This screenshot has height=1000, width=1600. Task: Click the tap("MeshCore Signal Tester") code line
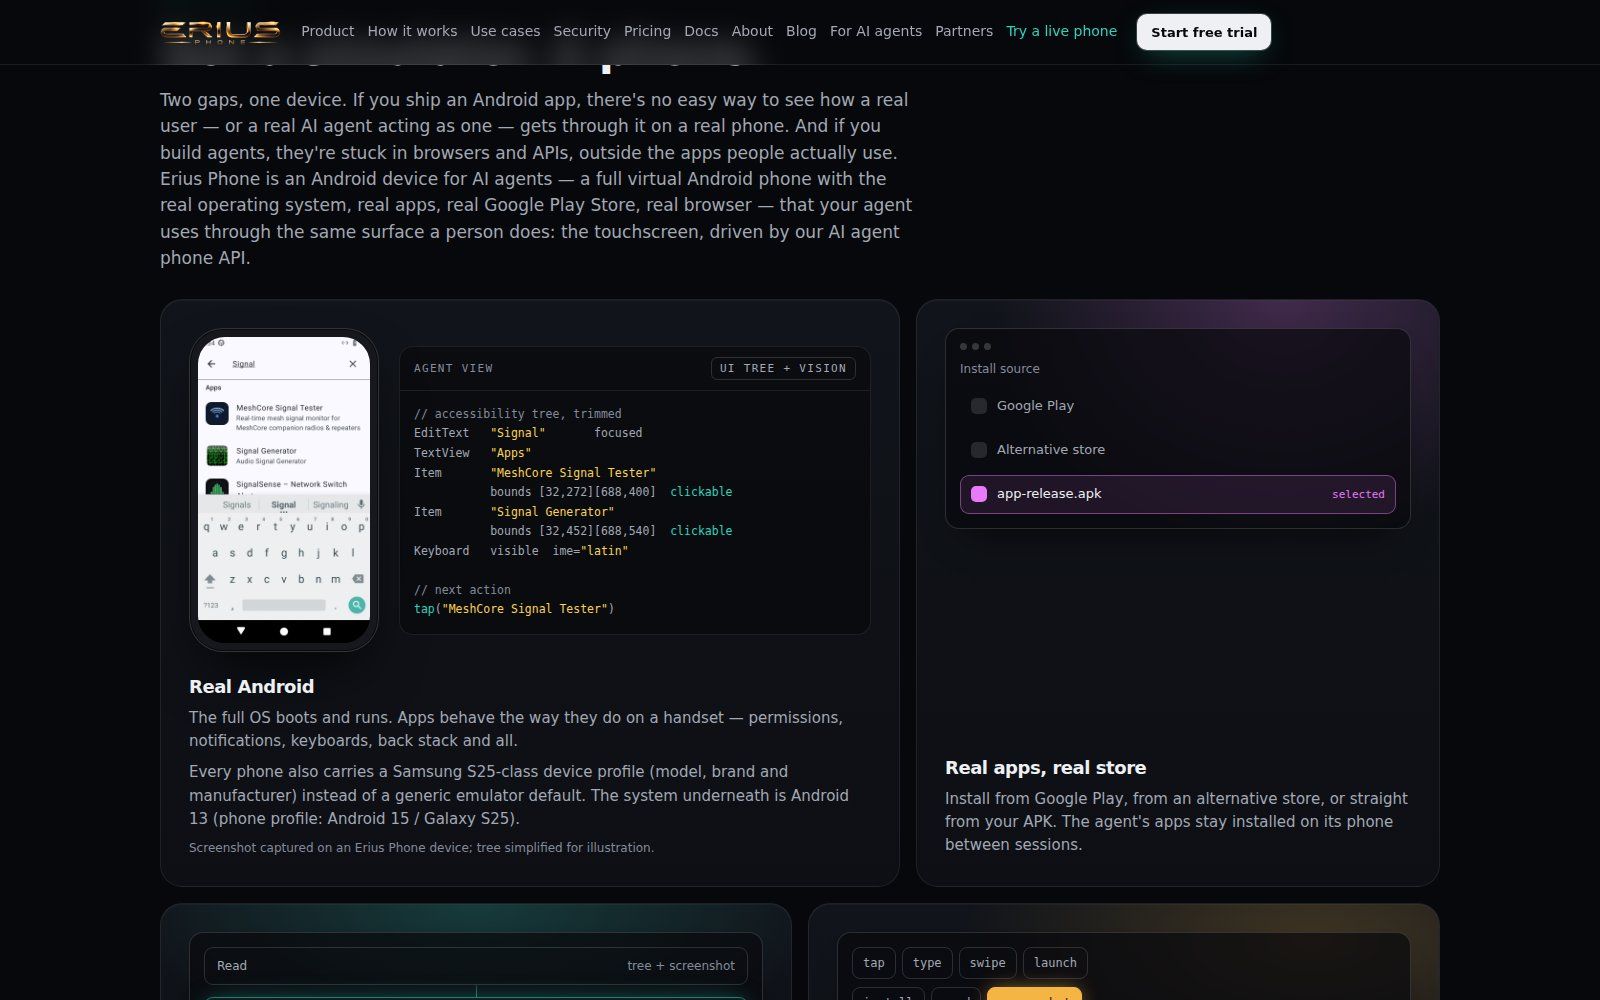(514, 609)
